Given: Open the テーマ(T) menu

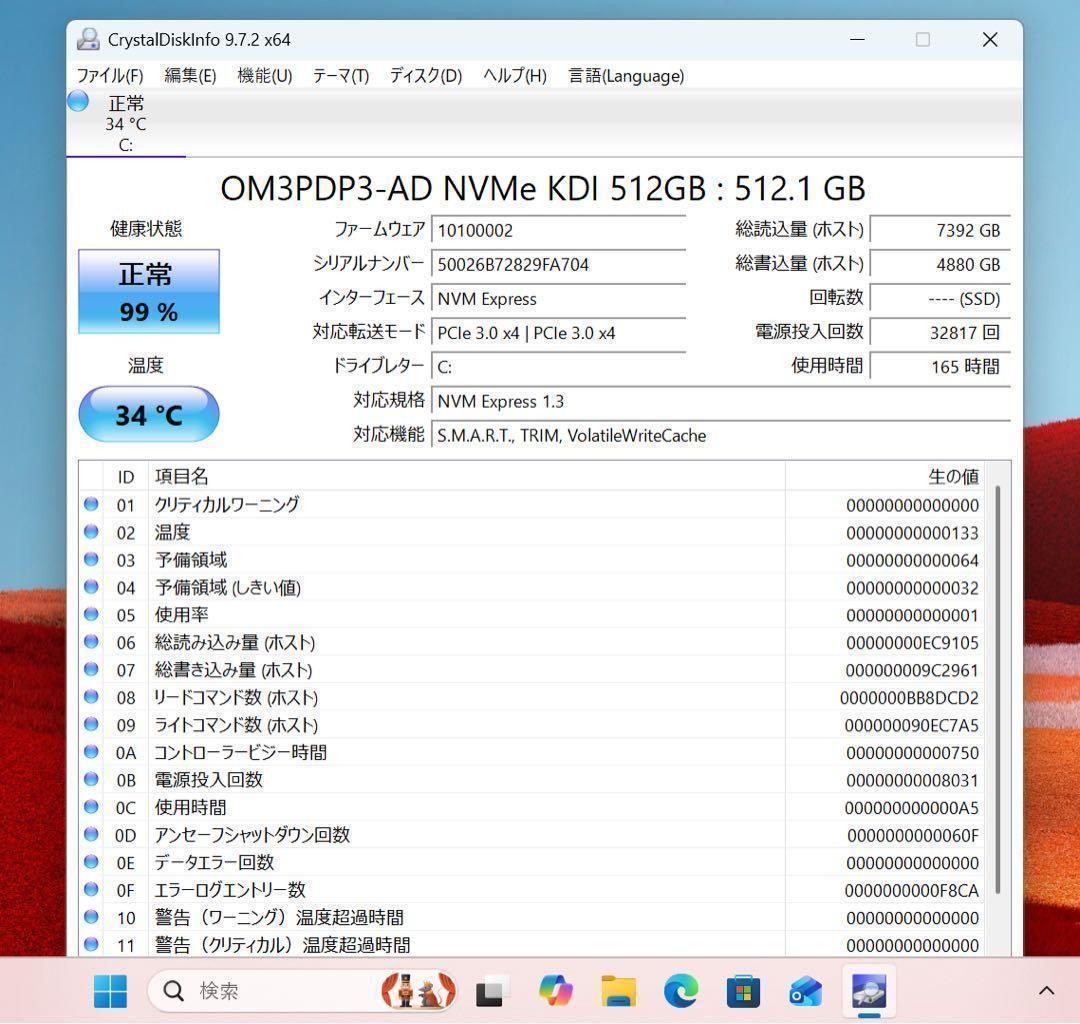Looking at the screenshot, I should tap(340, 75).
